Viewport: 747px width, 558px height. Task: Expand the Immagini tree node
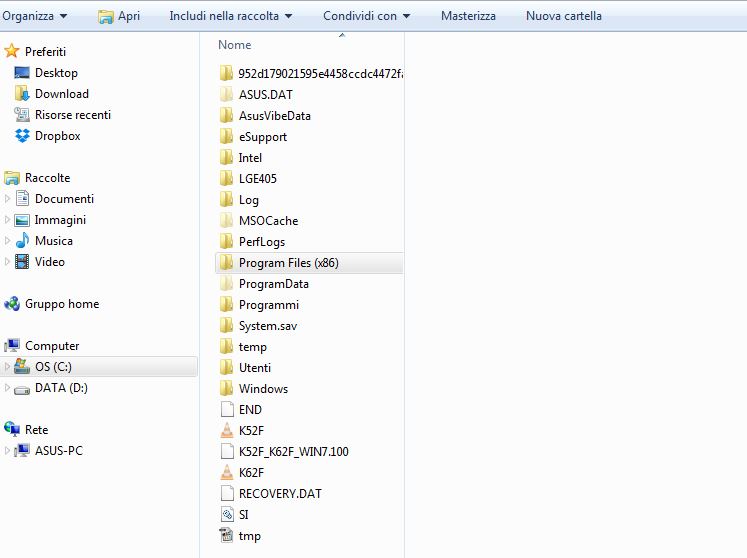(7, 220)
